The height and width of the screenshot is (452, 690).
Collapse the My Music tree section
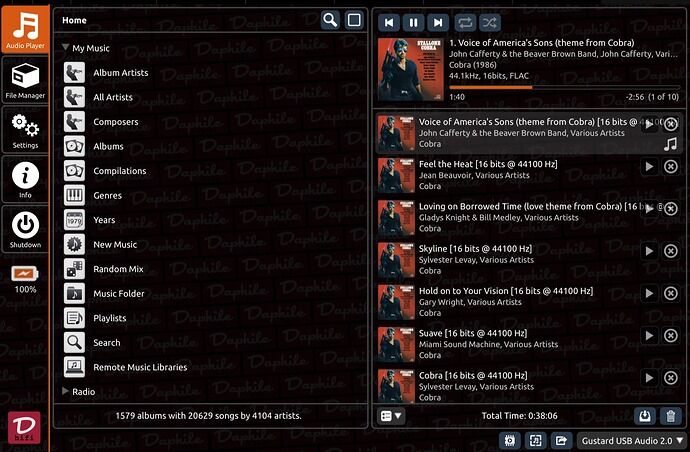(x=65, y=48)
